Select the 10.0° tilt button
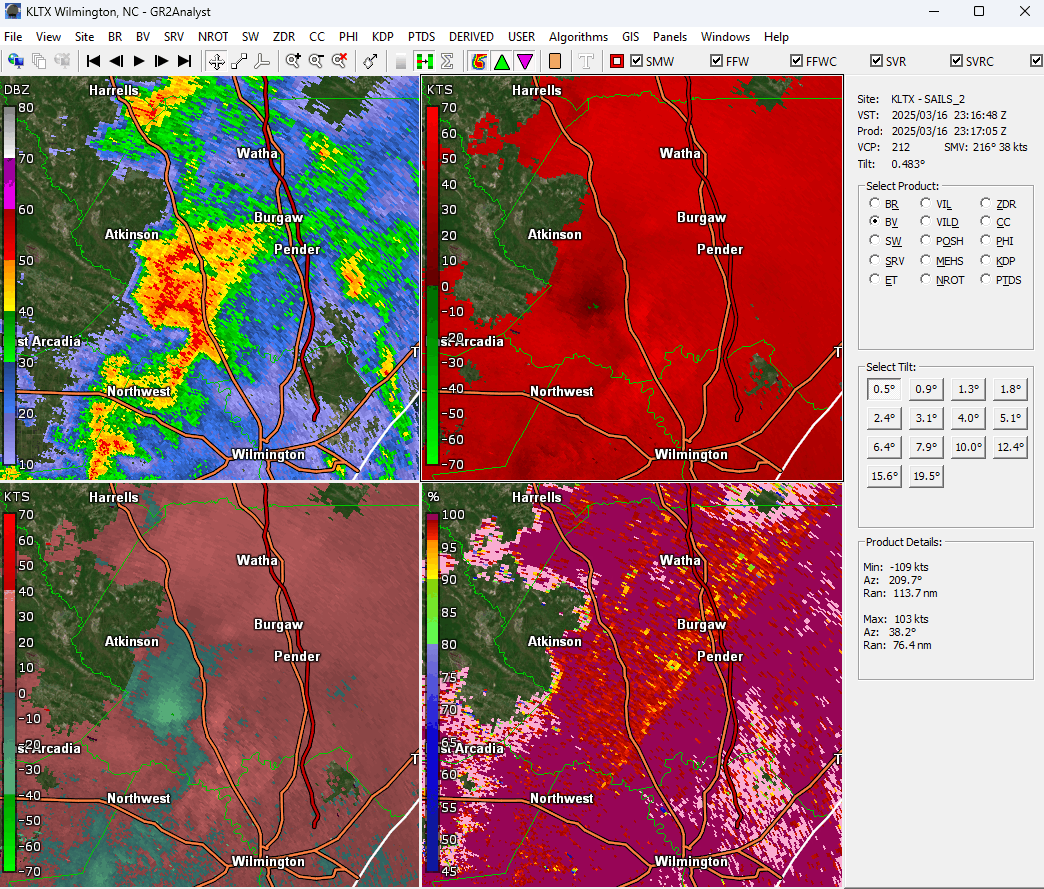 coord(968,447)
